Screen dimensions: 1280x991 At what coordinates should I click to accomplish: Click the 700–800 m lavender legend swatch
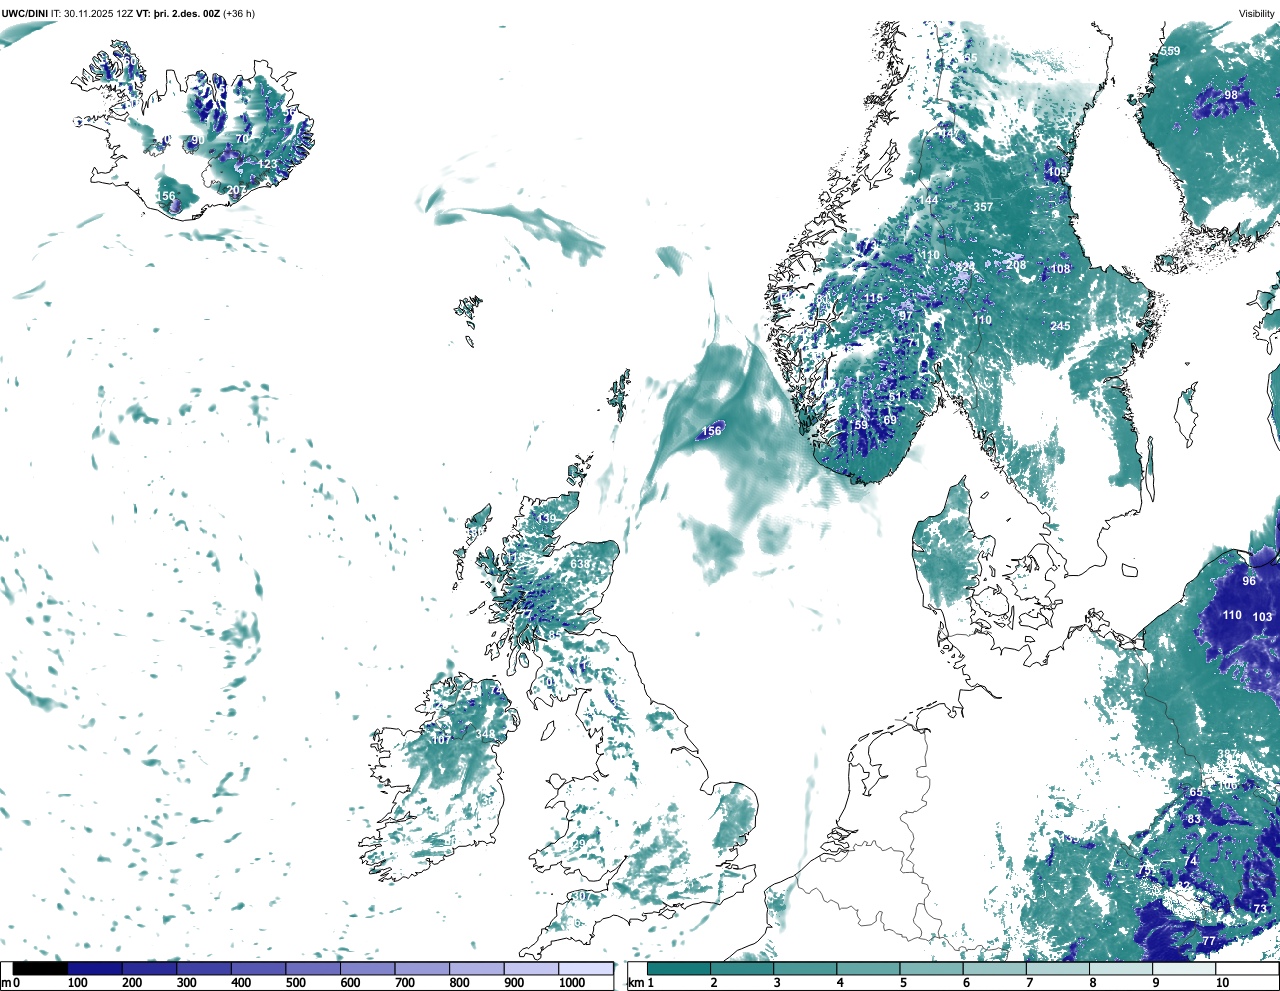[x=422, y=968]
